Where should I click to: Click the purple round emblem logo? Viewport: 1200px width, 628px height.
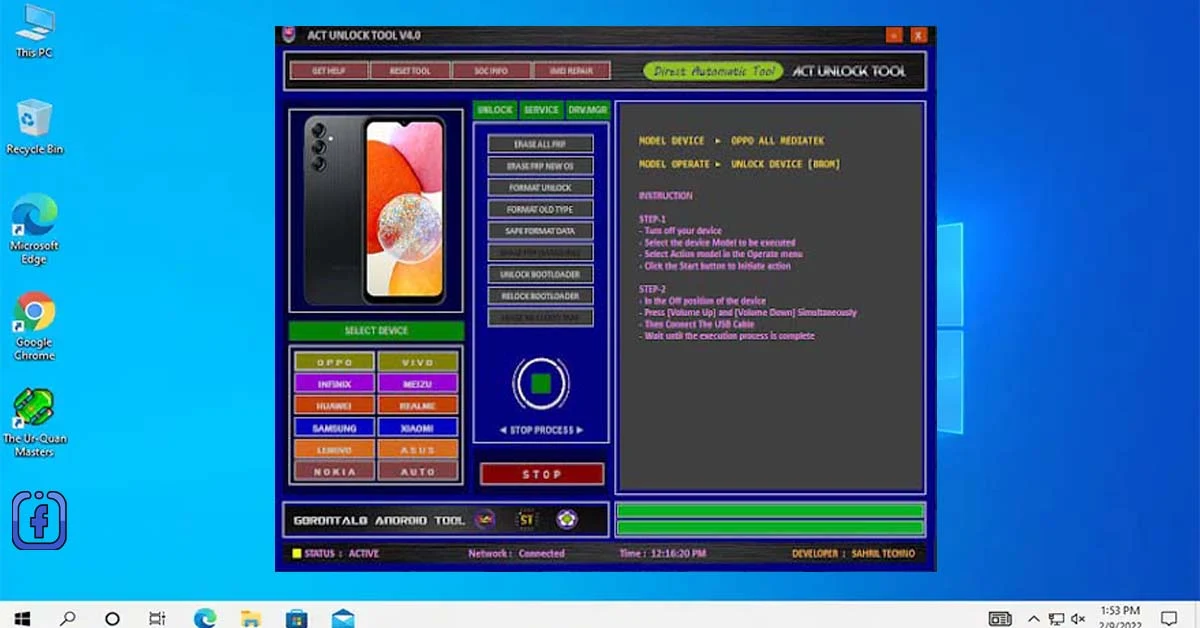point(567,520)
